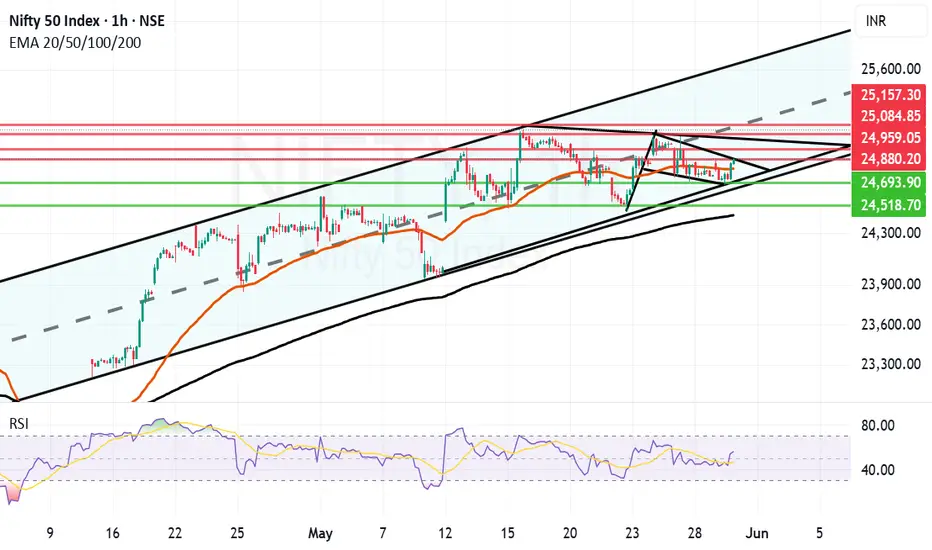932x550 pixels.
Task: Select the 24,518.70 green support label
Action: pos(890,205)
